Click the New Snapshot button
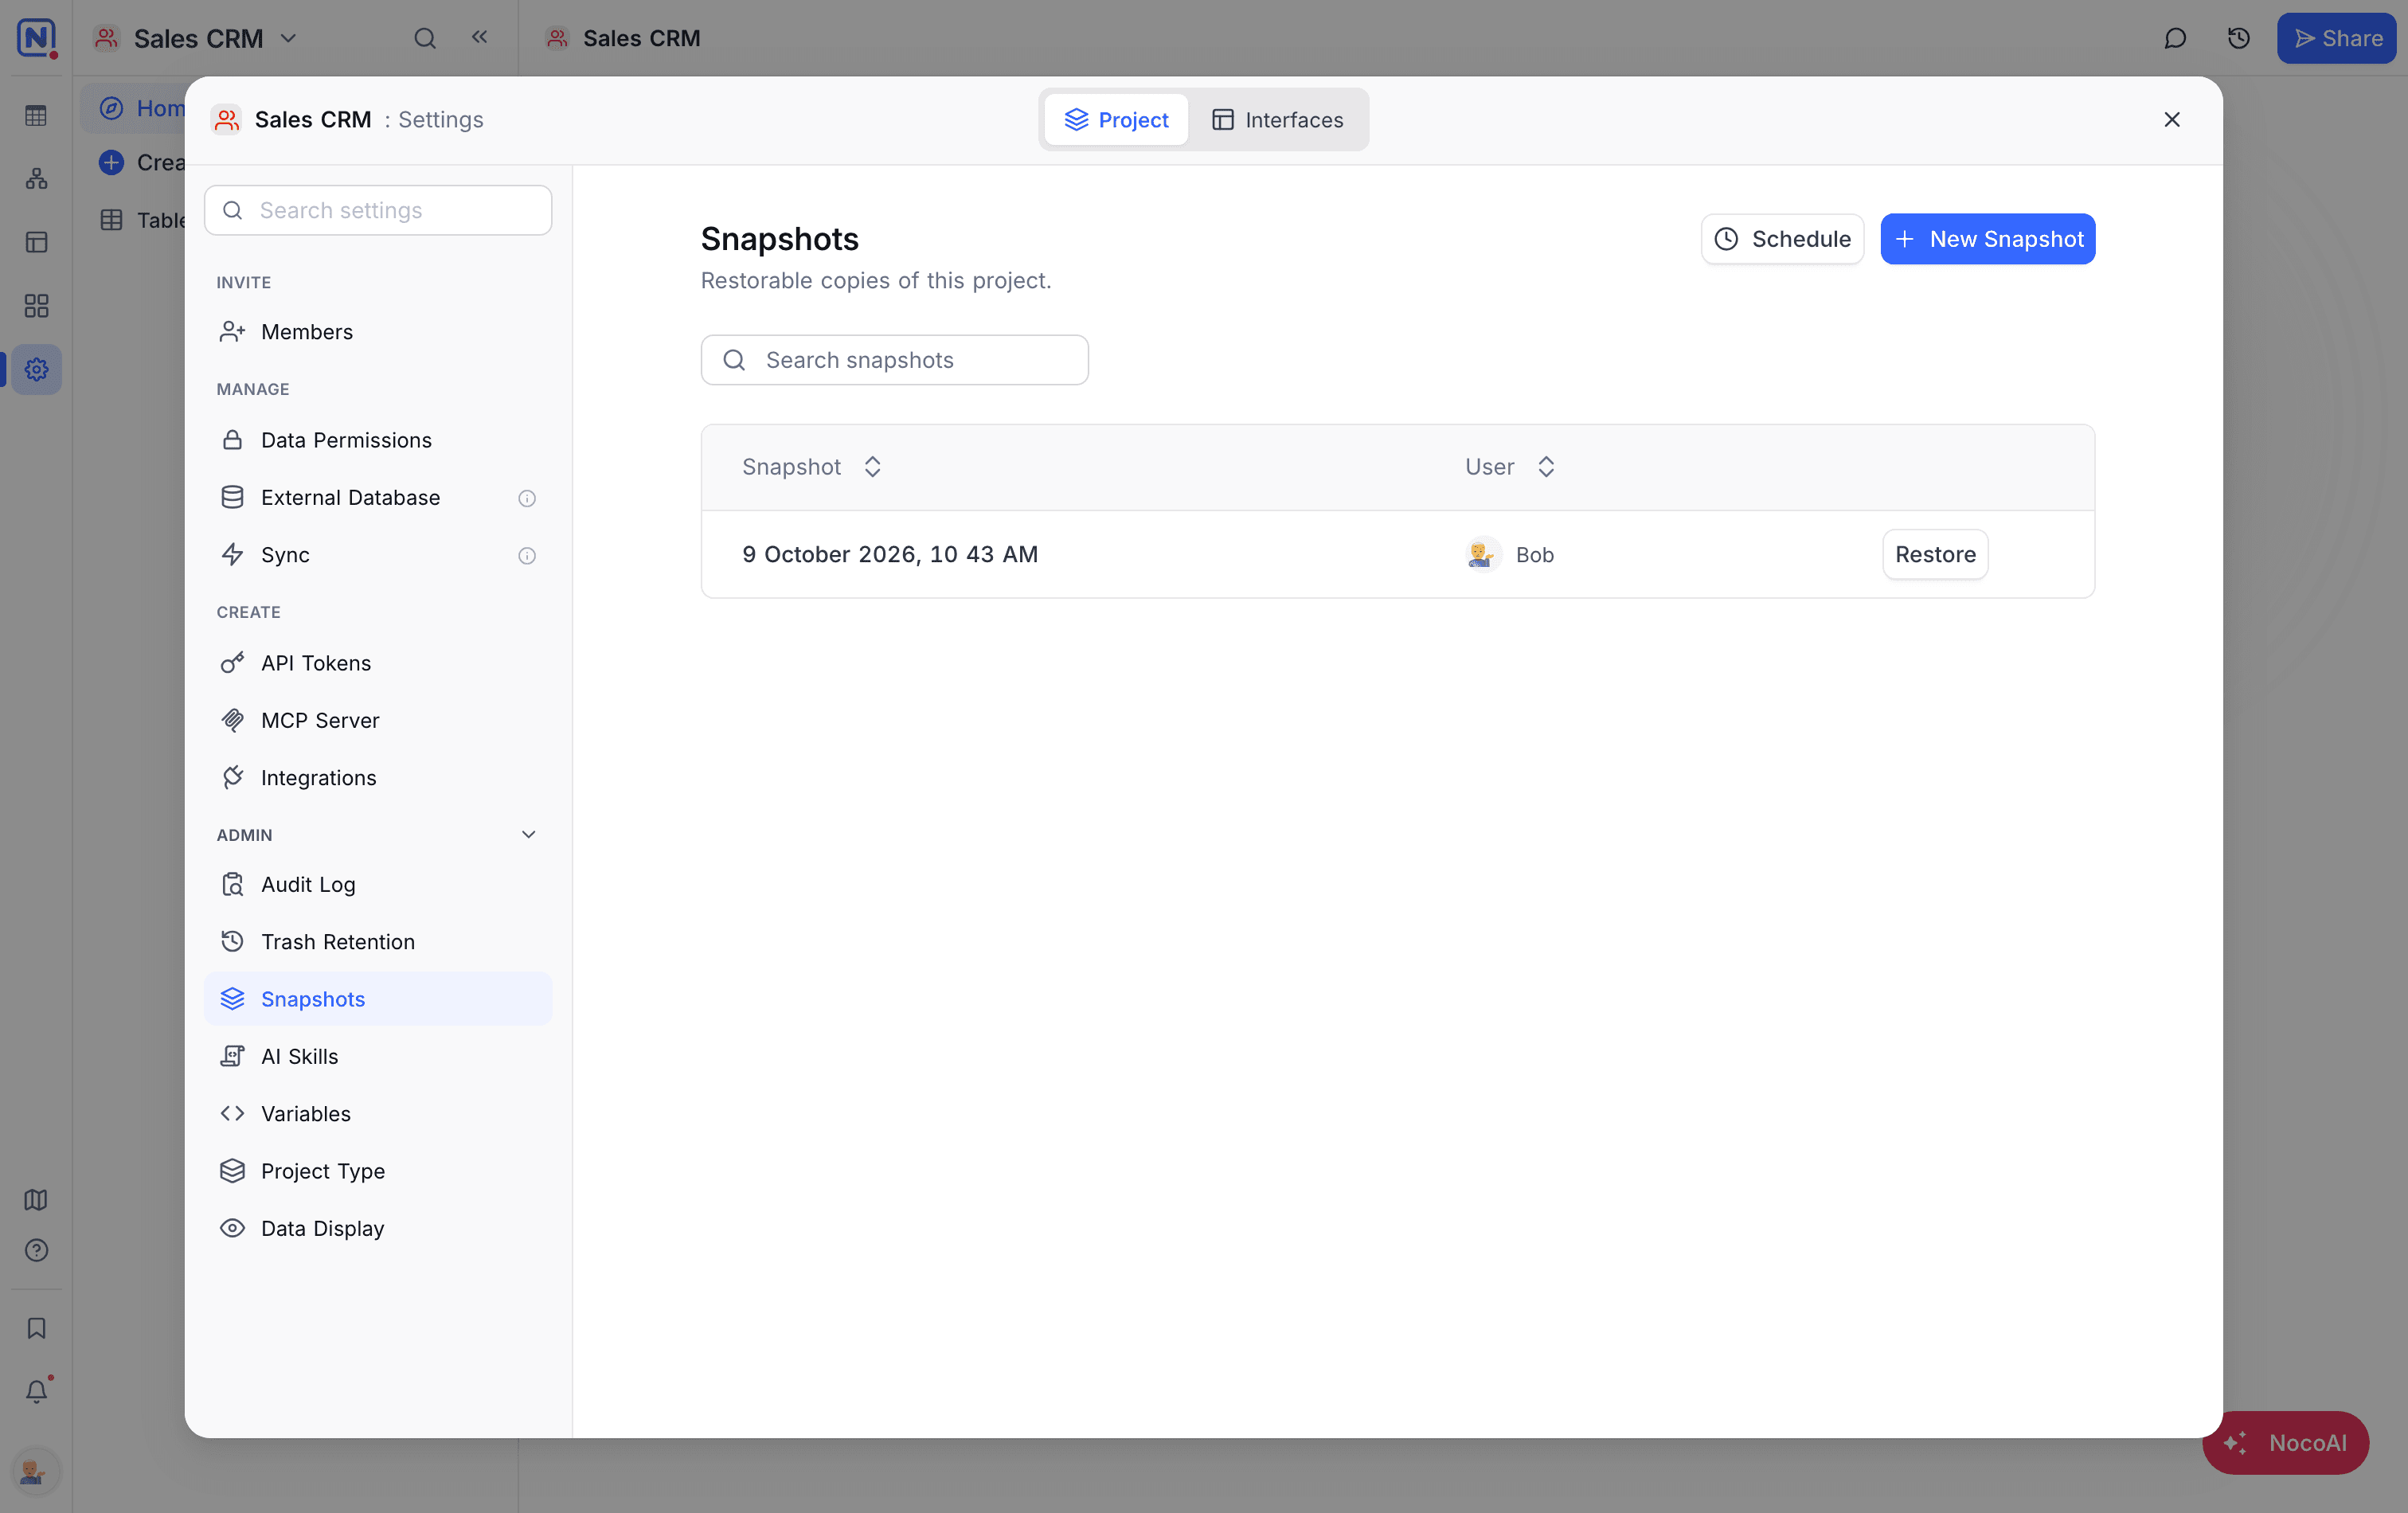2408x1513 pixels. click(x=1988, y=239)
